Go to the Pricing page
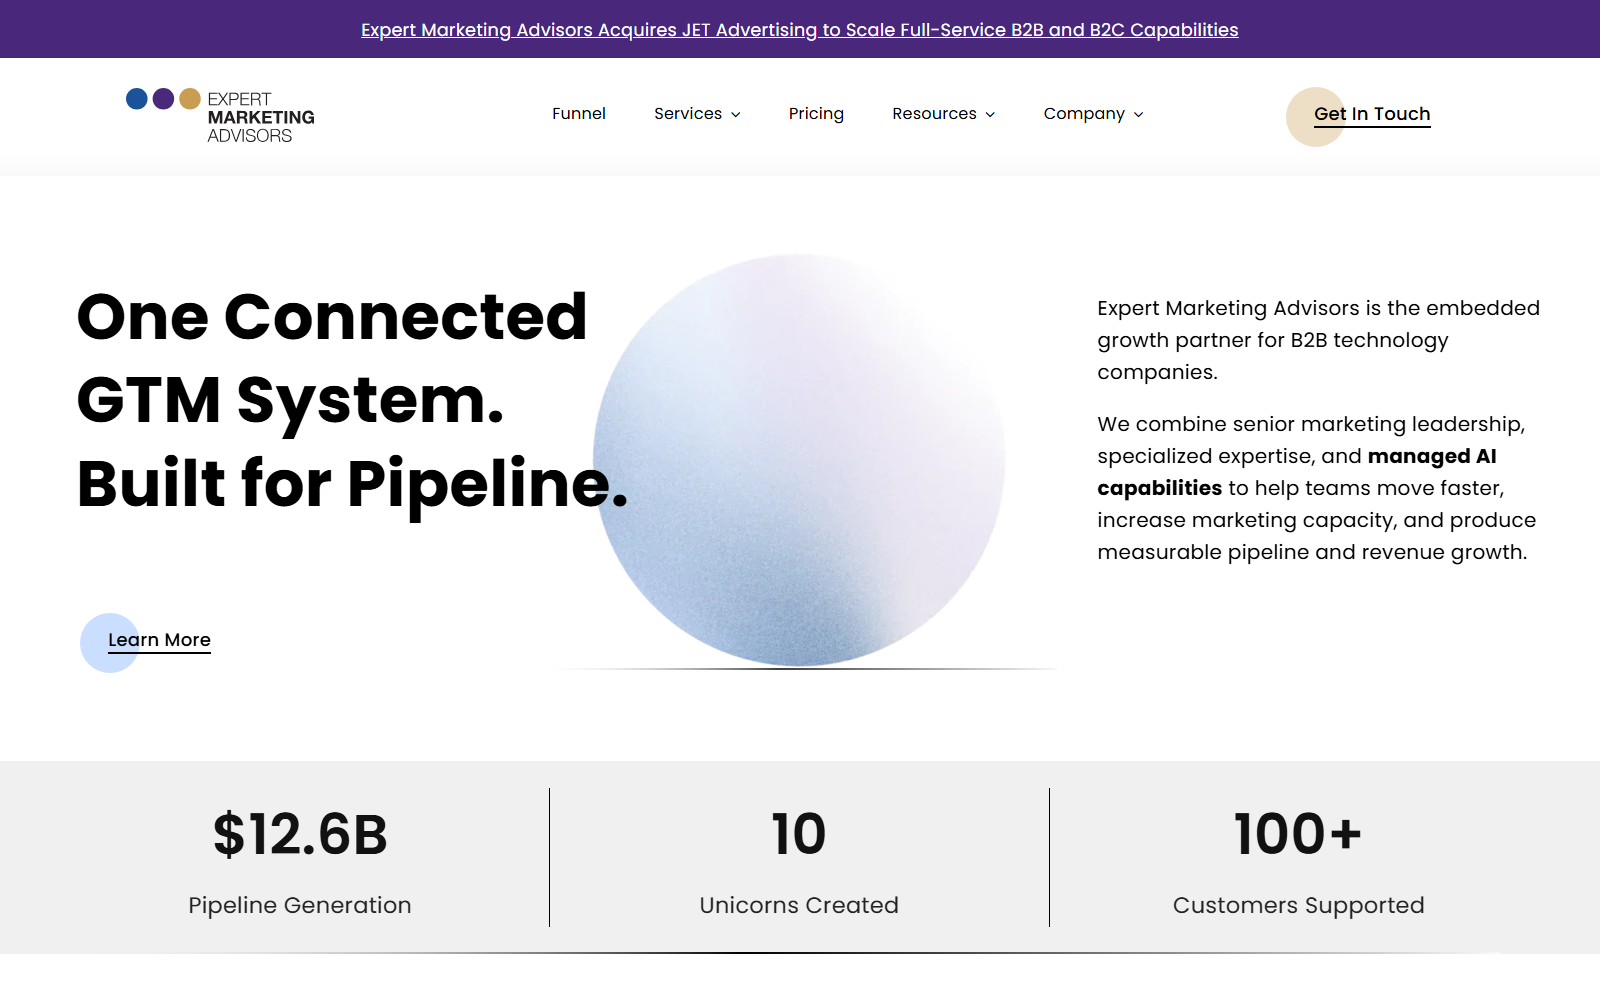This screenshot has height=1000, width=1600. 816,114
